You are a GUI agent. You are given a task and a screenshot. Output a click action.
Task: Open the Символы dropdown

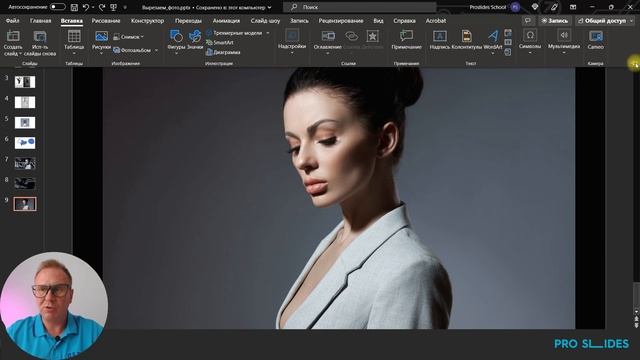(x=530, y=42)
